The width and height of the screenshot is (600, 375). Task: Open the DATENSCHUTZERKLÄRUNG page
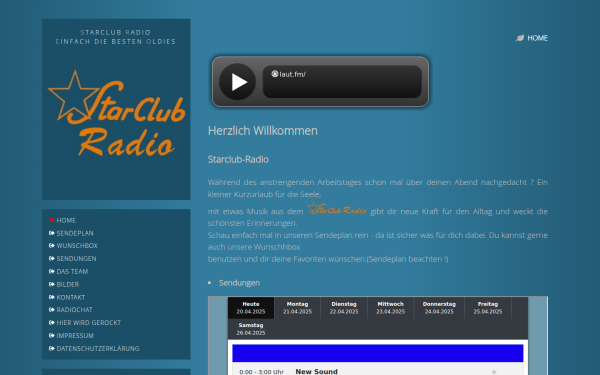pos(98,349)
